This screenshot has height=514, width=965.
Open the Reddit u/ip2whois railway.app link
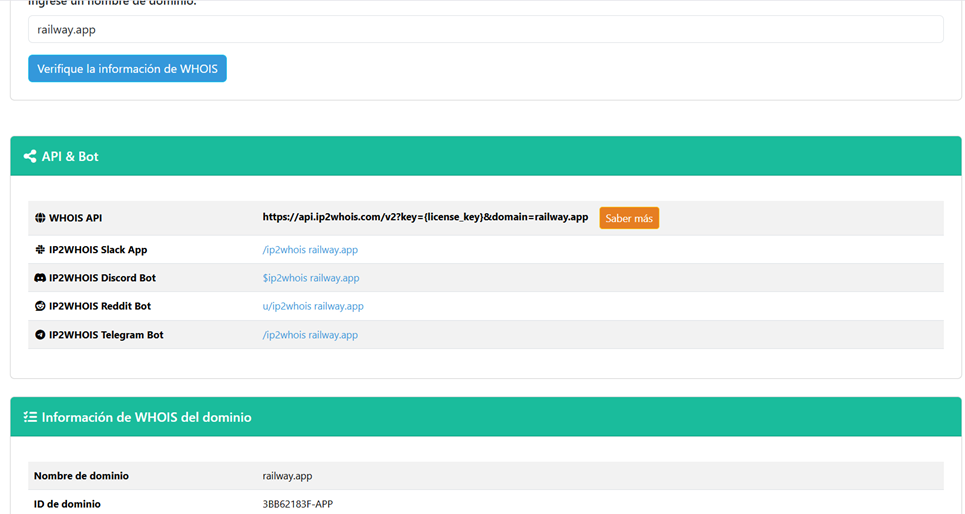point(313,306)
